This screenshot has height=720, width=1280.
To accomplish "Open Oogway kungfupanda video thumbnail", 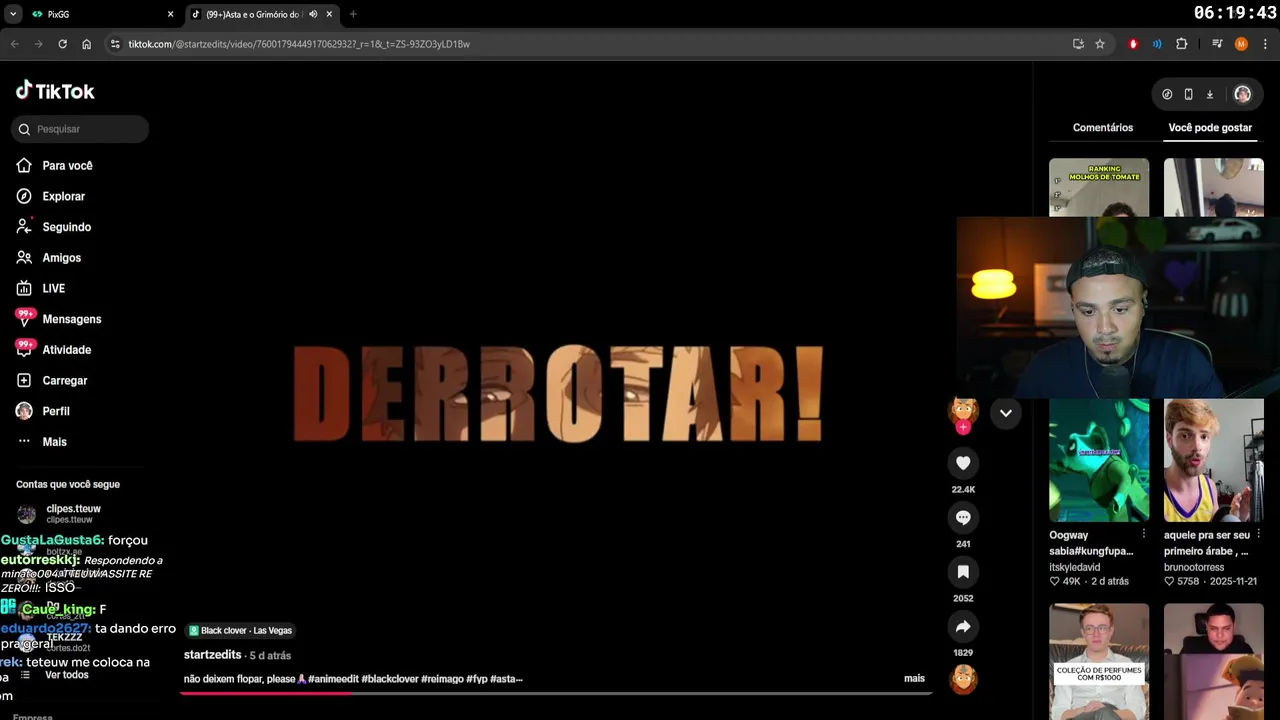I will (x=1099, y=460).
